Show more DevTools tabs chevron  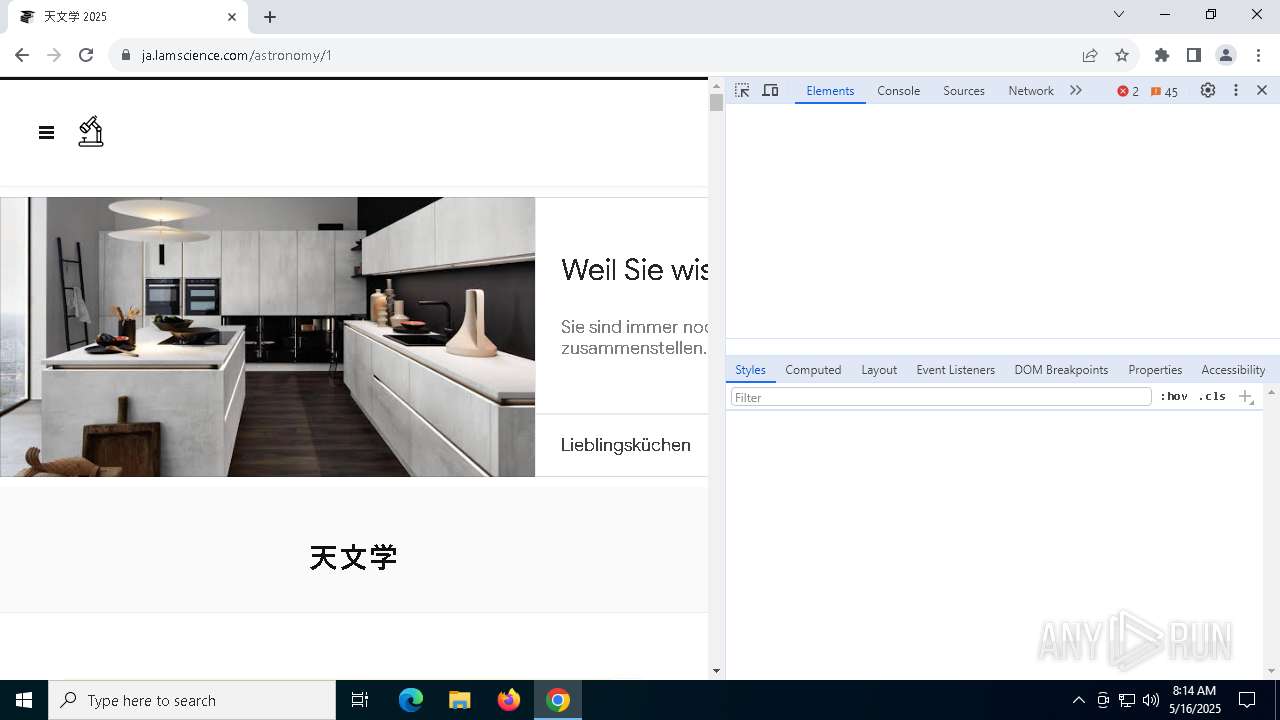click(1076, 90)
